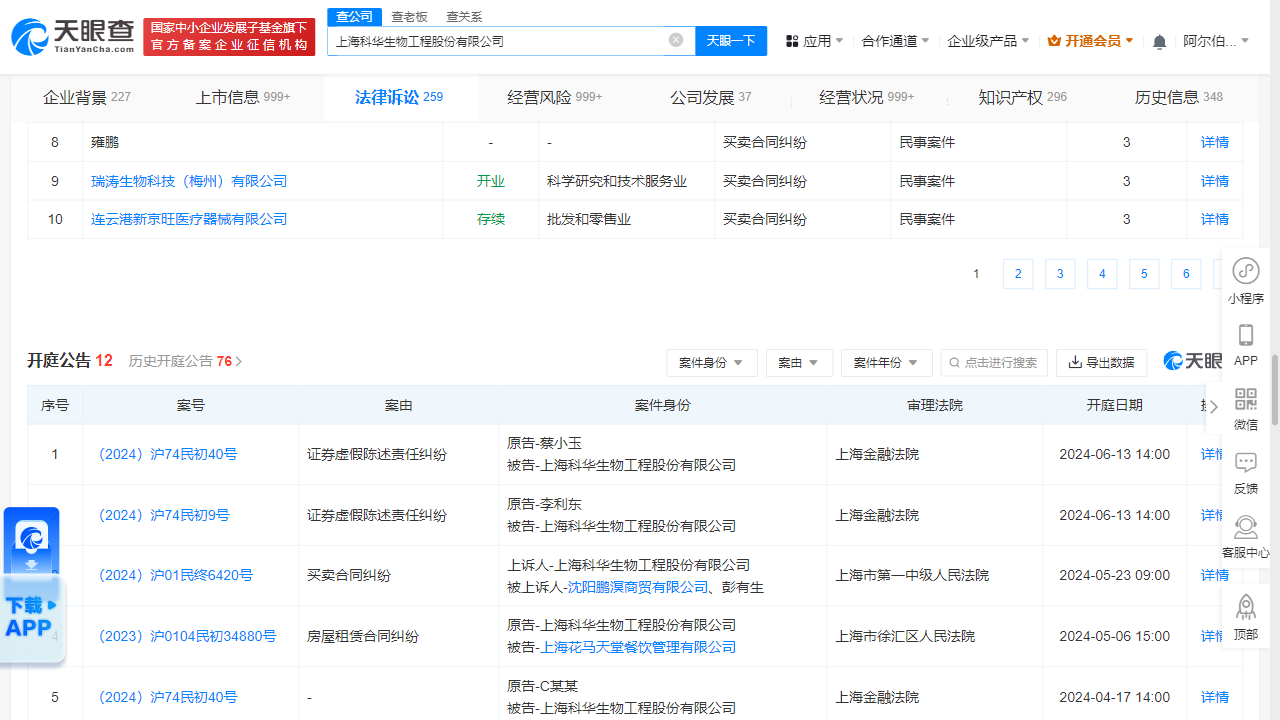Expand the 案件身份 filter dropdown
Viewport: 1280px width, 720px height.
point(712,363)
